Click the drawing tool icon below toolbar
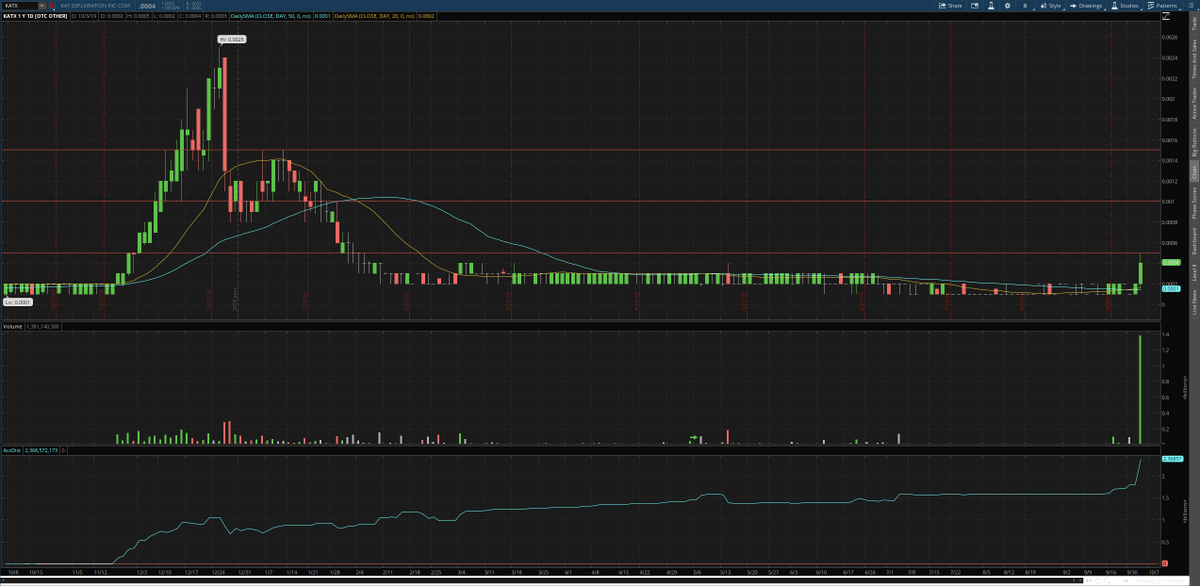 click(x=1166, y=16)
